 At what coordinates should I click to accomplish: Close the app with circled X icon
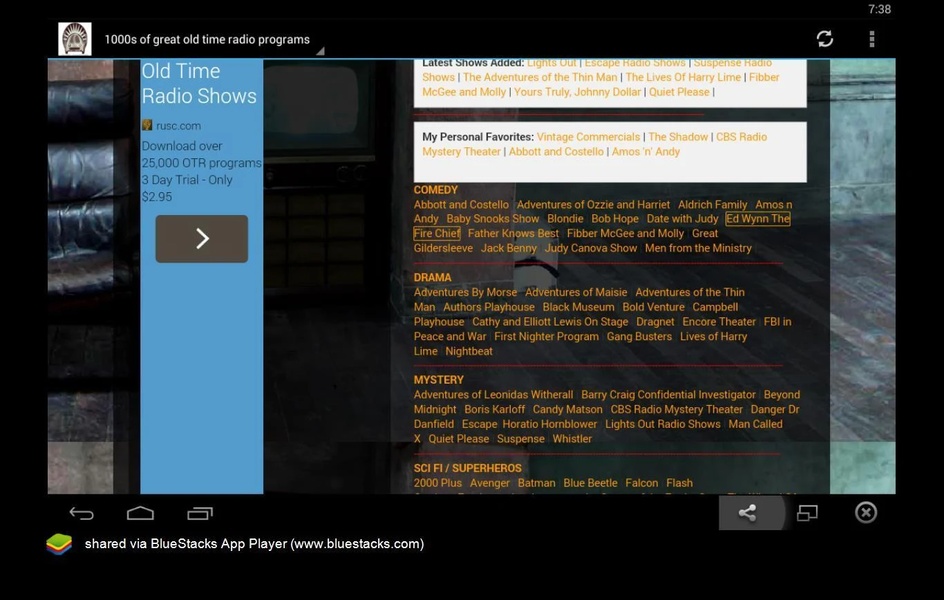(x=866, y=513)
